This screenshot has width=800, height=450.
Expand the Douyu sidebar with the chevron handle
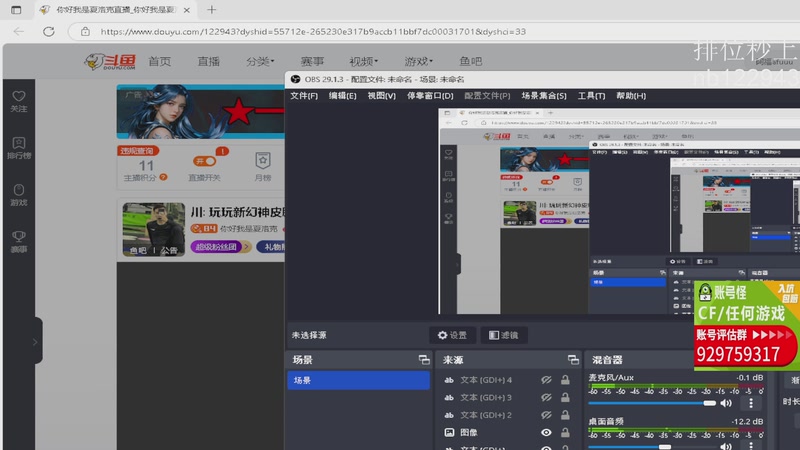tap(36, 341)
